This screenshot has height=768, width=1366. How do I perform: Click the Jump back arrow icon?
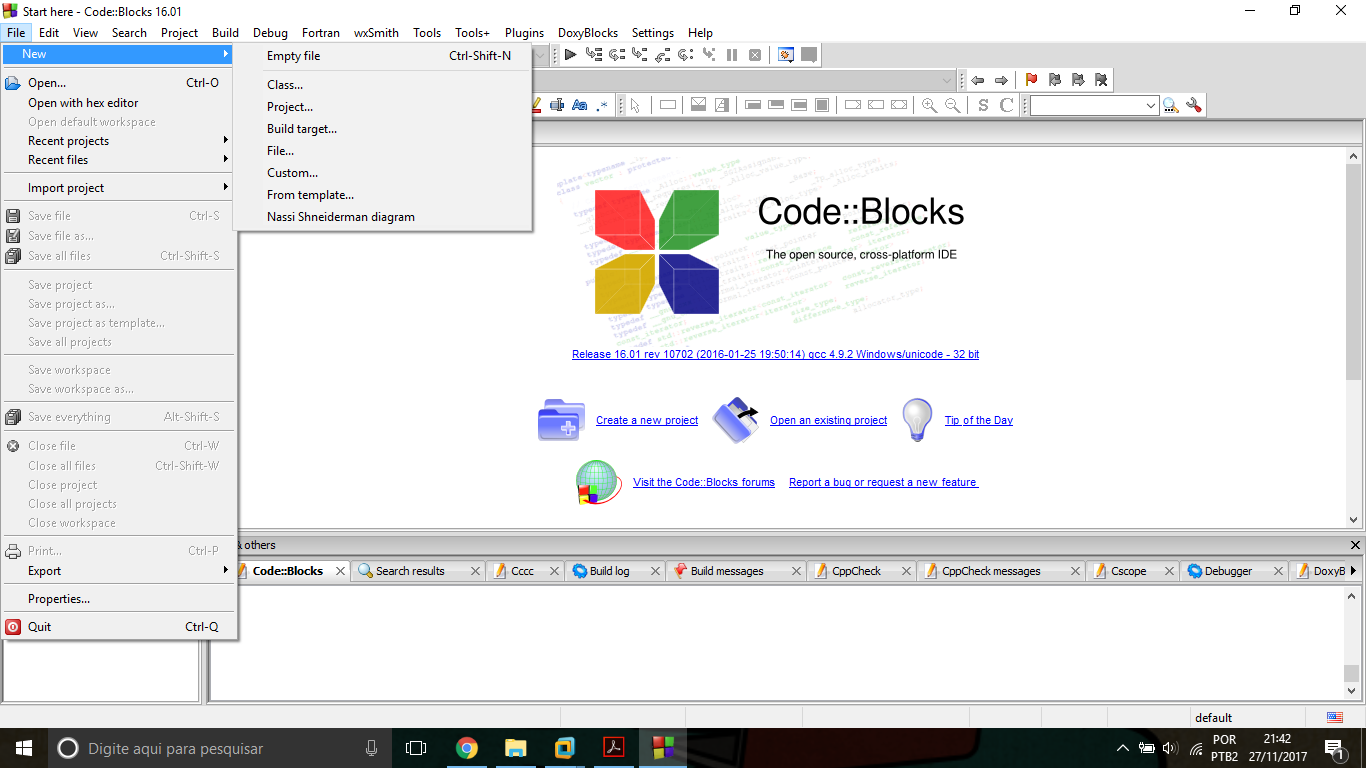pos(978,80)
